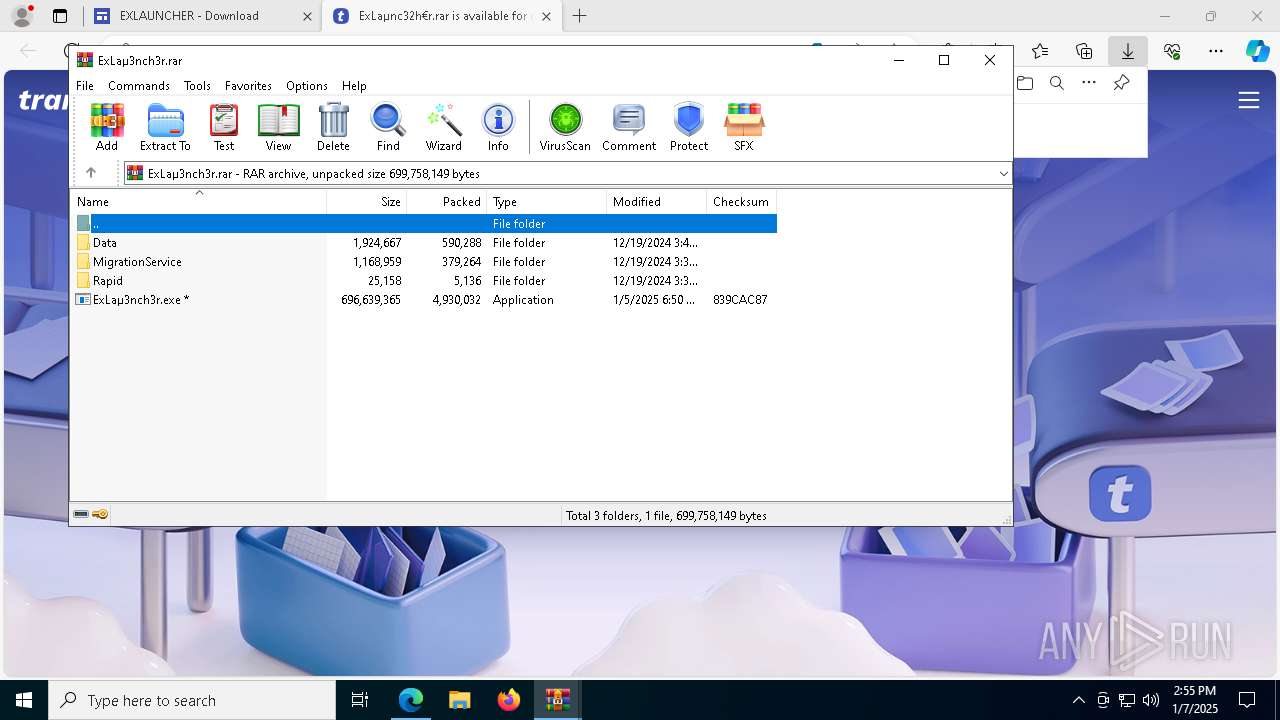Click the Add toolbar icon in WinRAR

(107, 127)
